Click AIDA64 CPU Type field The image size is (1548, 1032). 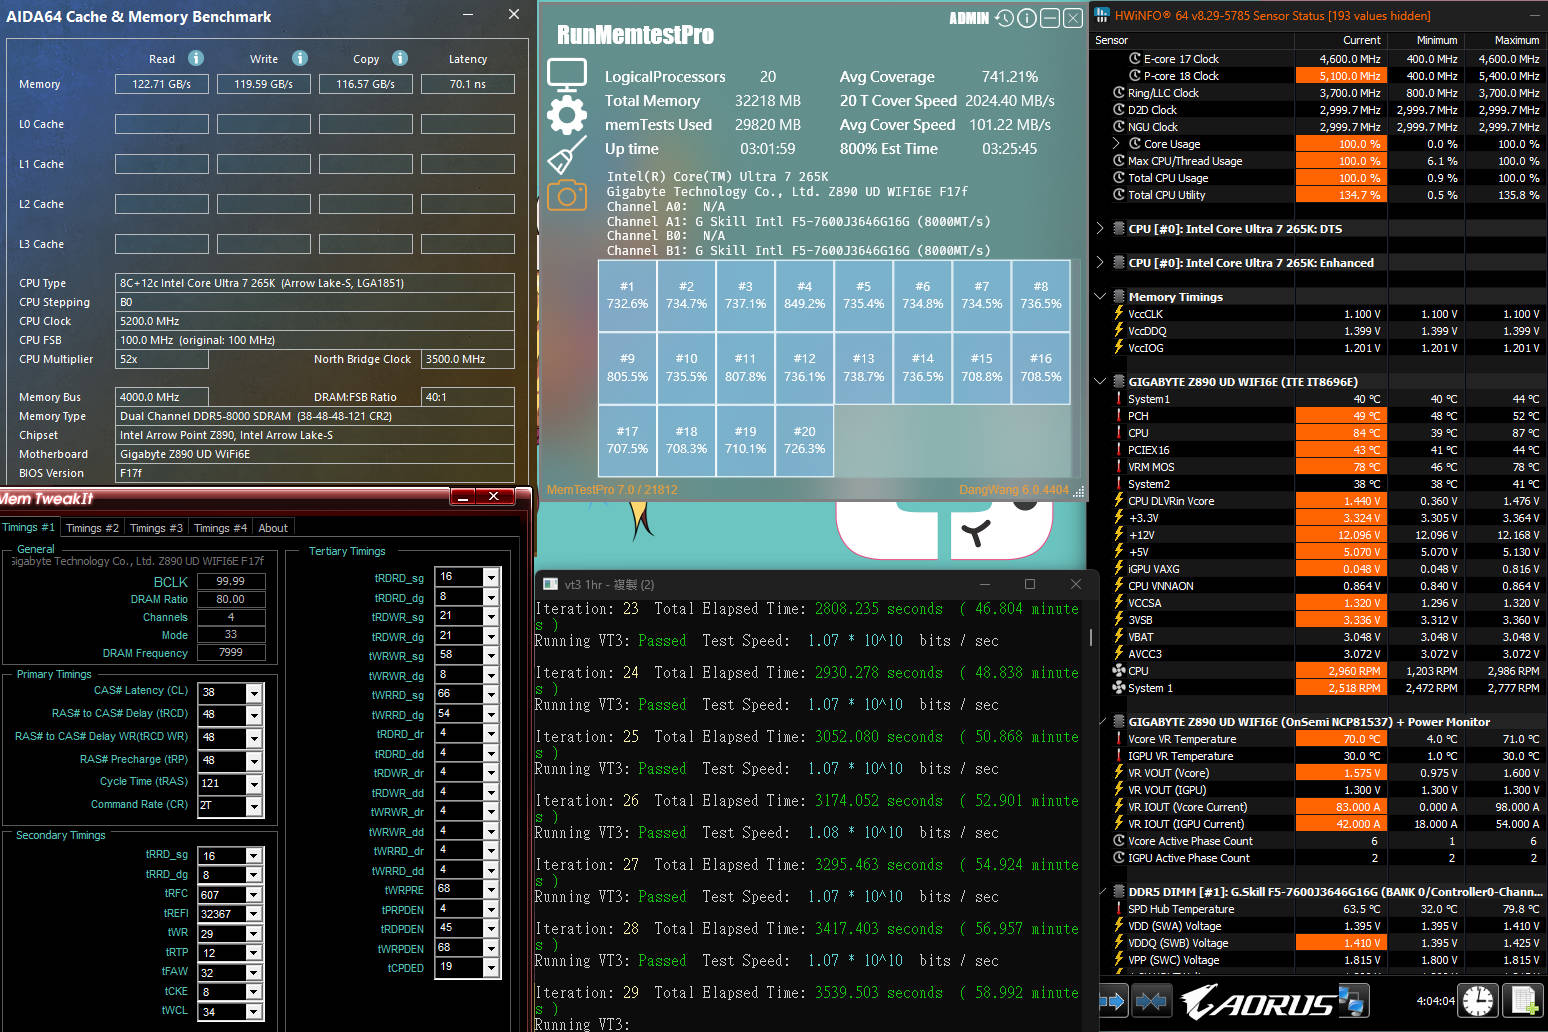click(x=315, y=283)
